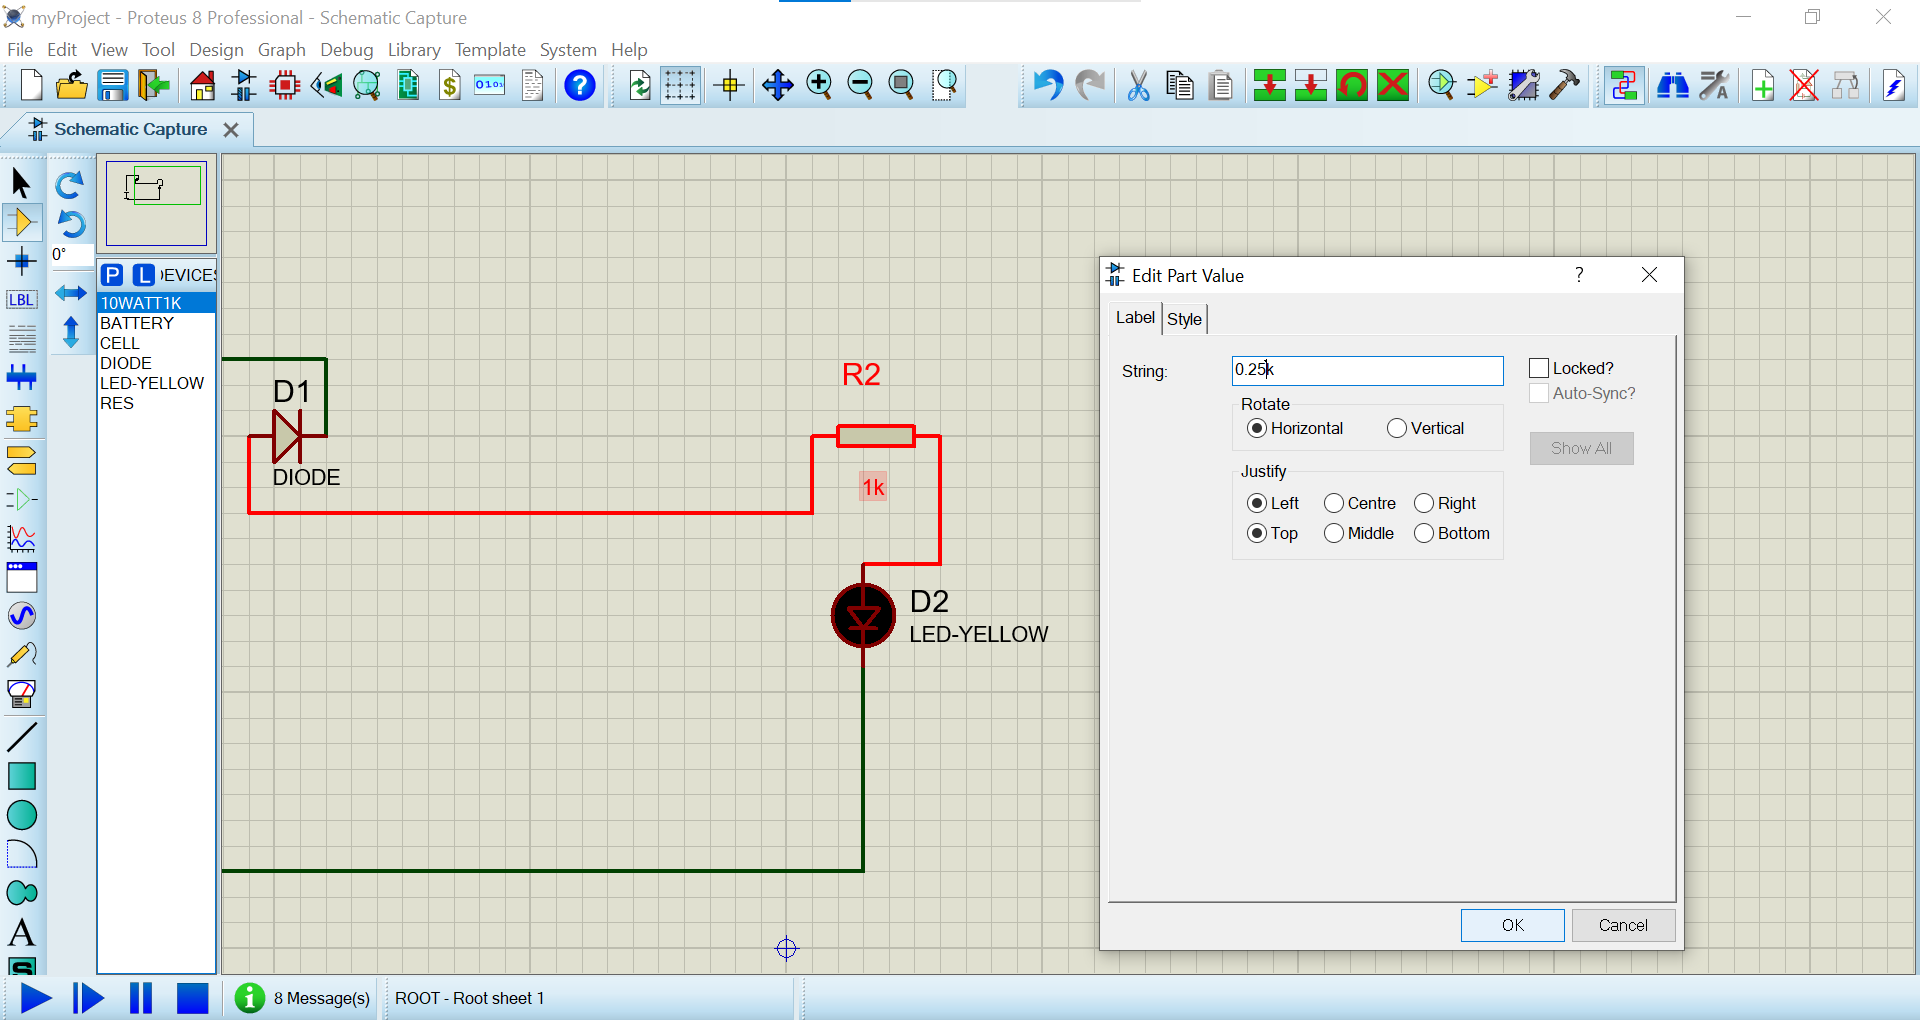Pick devices with the P button

coord(112,275)
